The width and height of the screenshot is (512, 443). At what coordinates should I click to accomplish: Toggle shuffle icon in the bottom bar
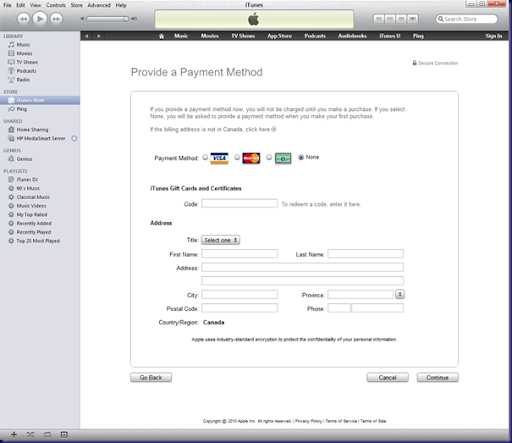(30, 434)
